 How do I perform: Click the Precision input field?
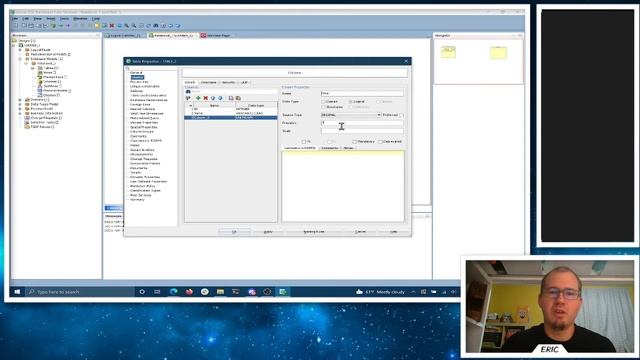[362, 123]
